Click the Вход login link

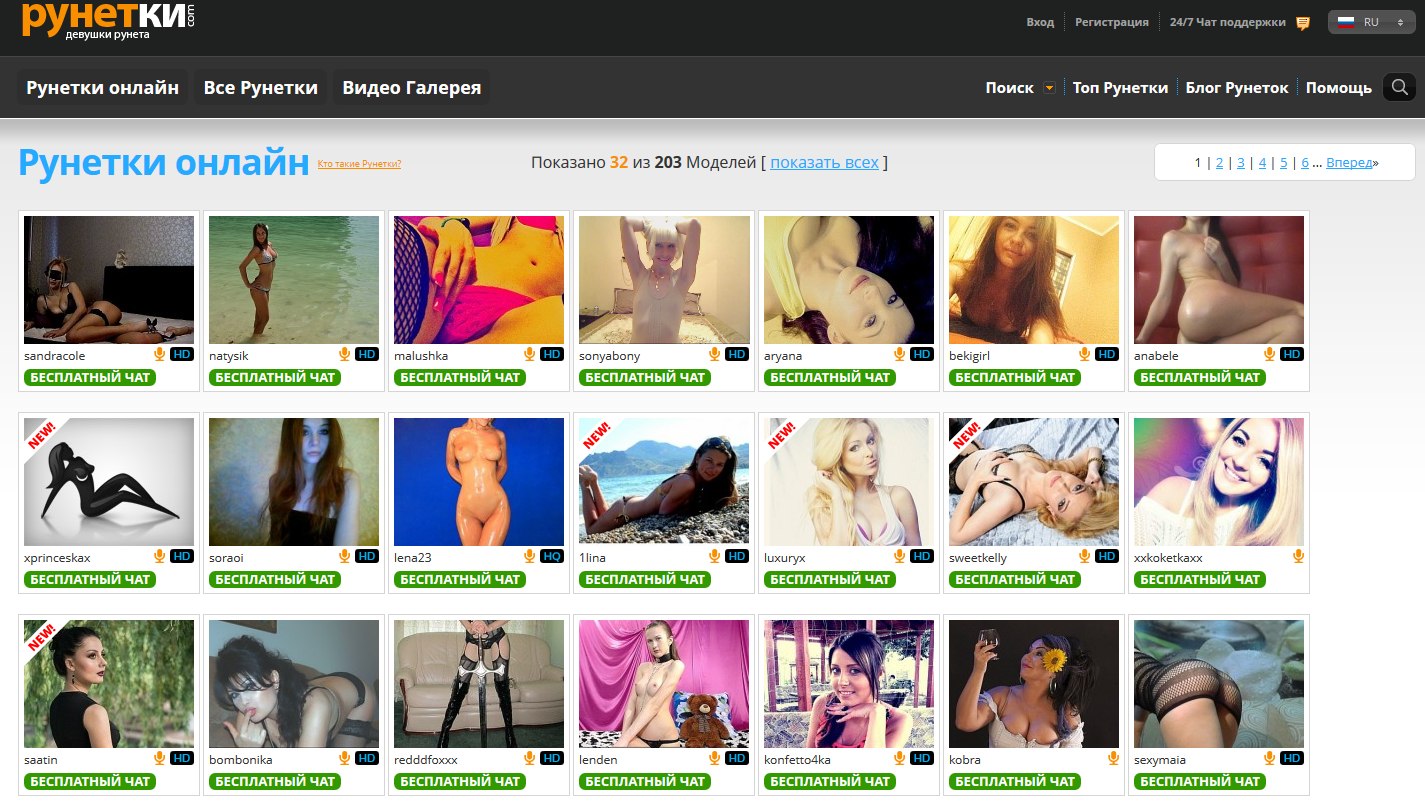tap(1040, 22)
